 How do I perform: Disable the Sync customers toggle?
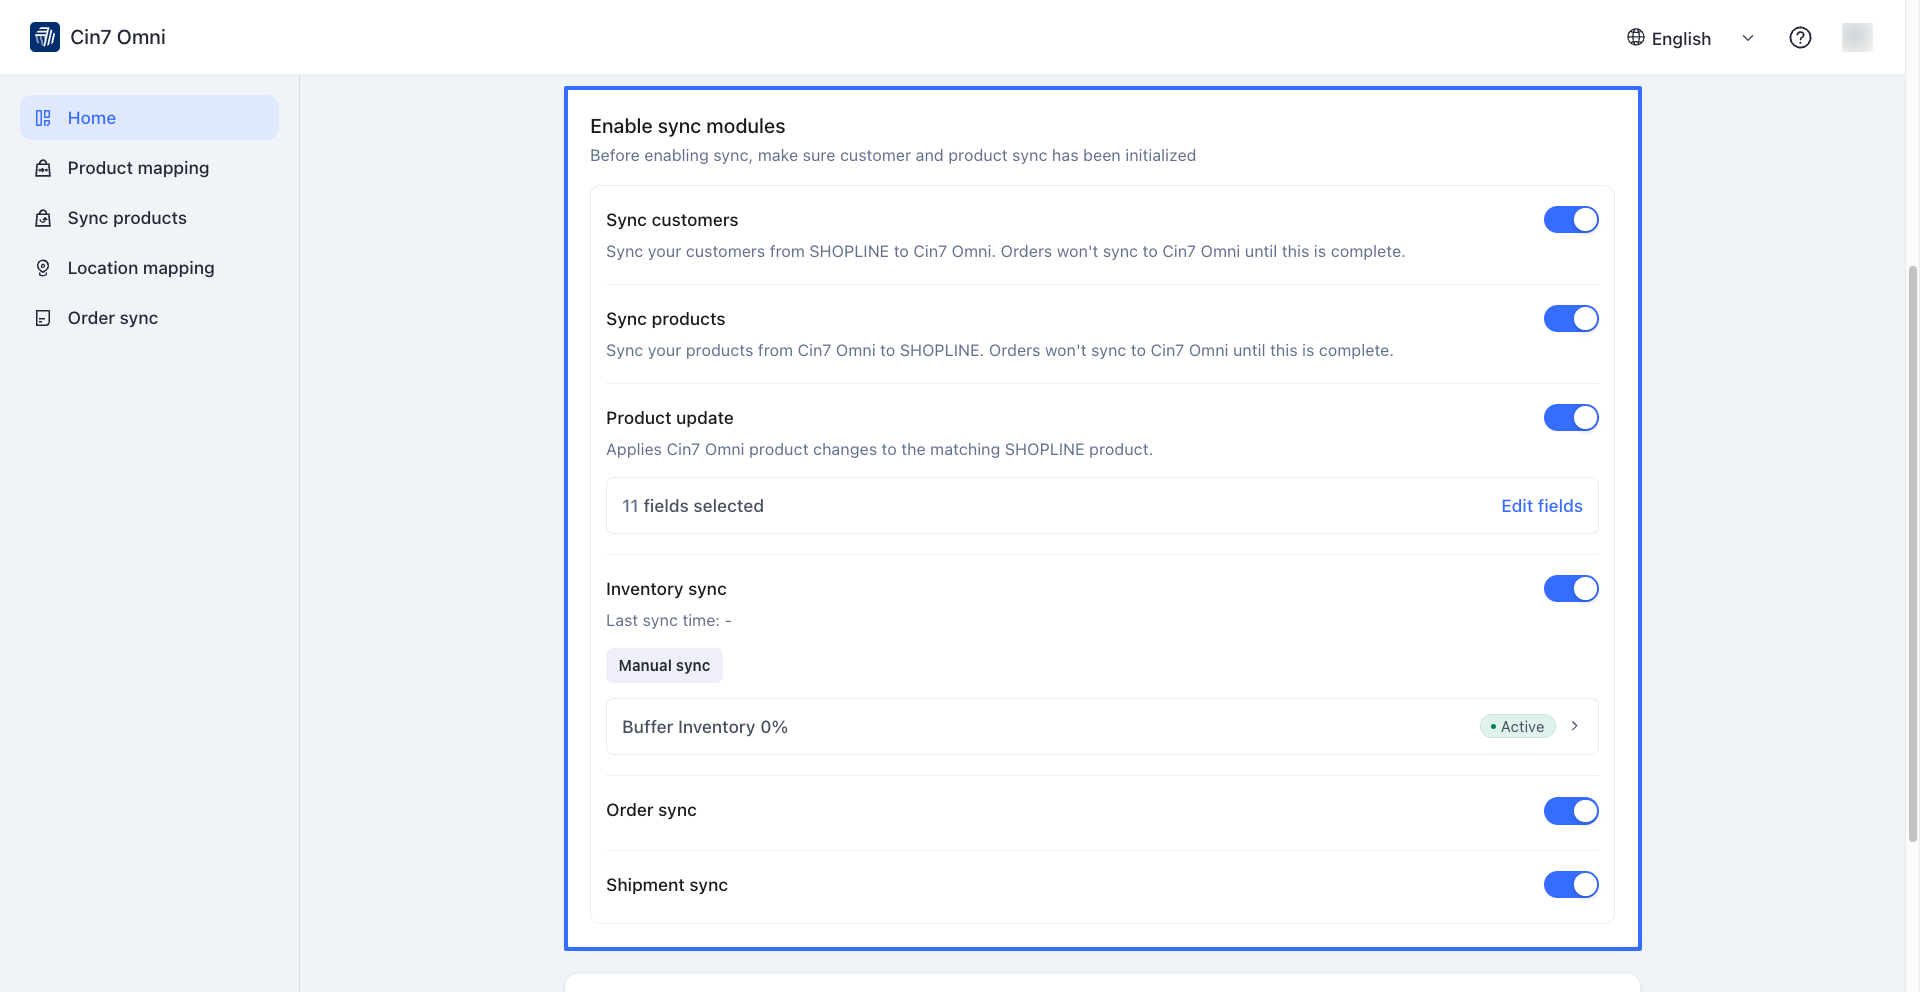tap(1571, 220)
